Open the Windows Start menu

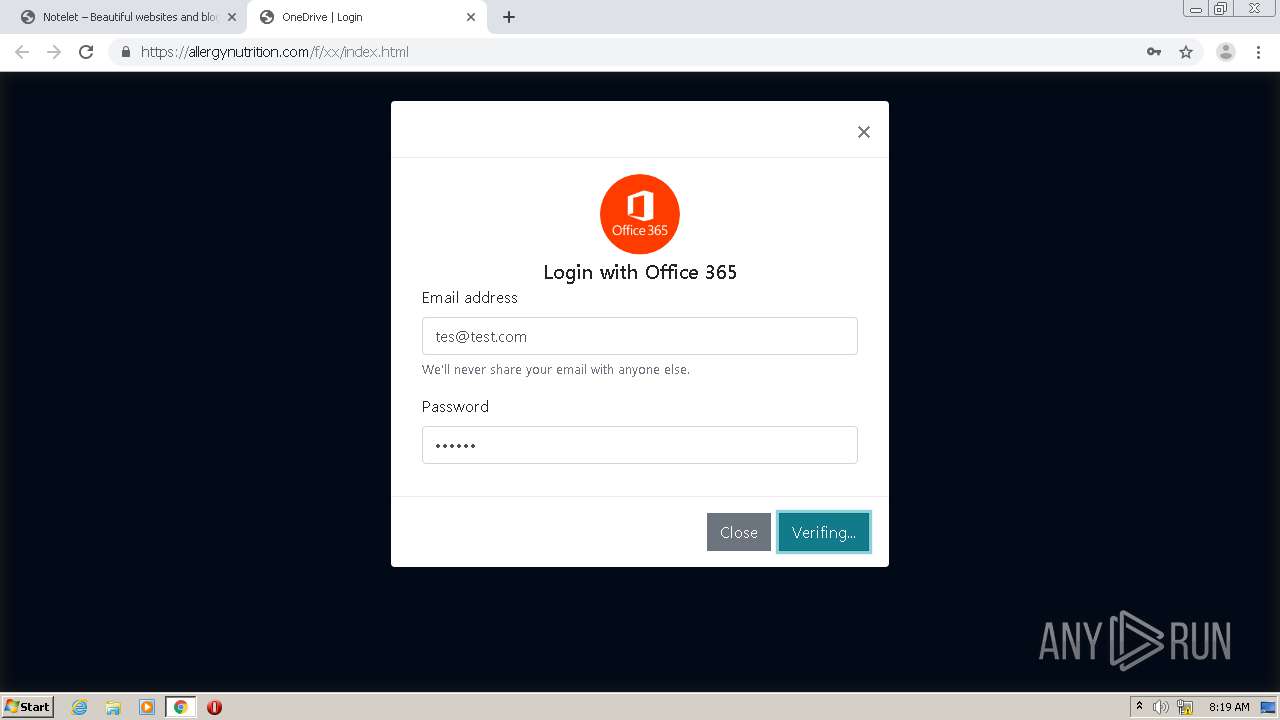[28, 707]
